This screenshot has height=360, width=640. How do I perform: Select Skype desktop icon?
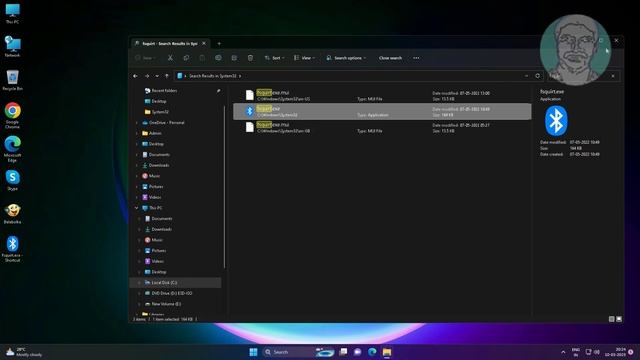coord(12,180)
